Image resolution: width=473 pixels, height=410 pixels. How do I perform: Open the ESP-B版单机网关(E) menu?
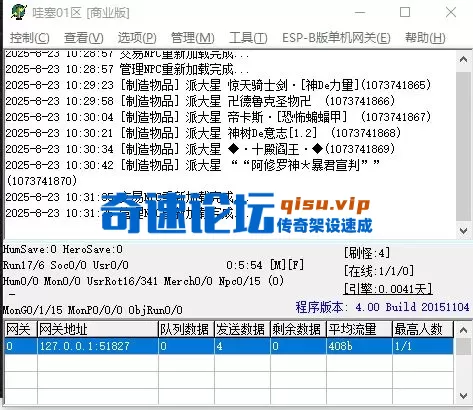click(336, 38)
